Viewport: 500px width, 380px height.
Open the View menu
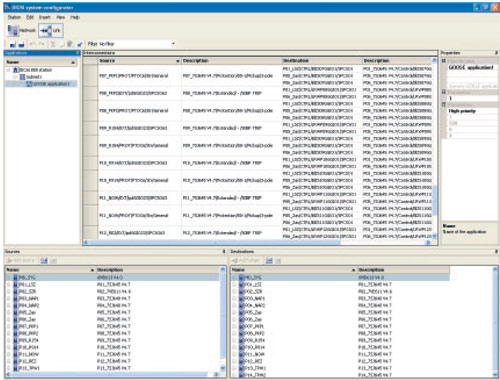click(60, 17)
